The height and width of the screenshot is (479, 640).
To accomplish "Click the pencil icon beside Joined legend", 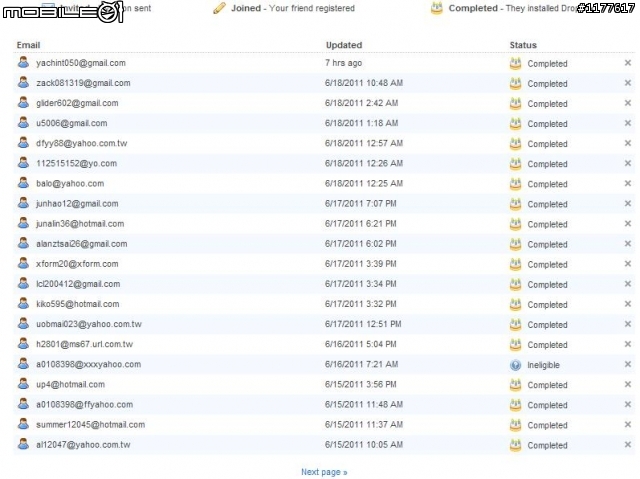I will pos(219,8).
